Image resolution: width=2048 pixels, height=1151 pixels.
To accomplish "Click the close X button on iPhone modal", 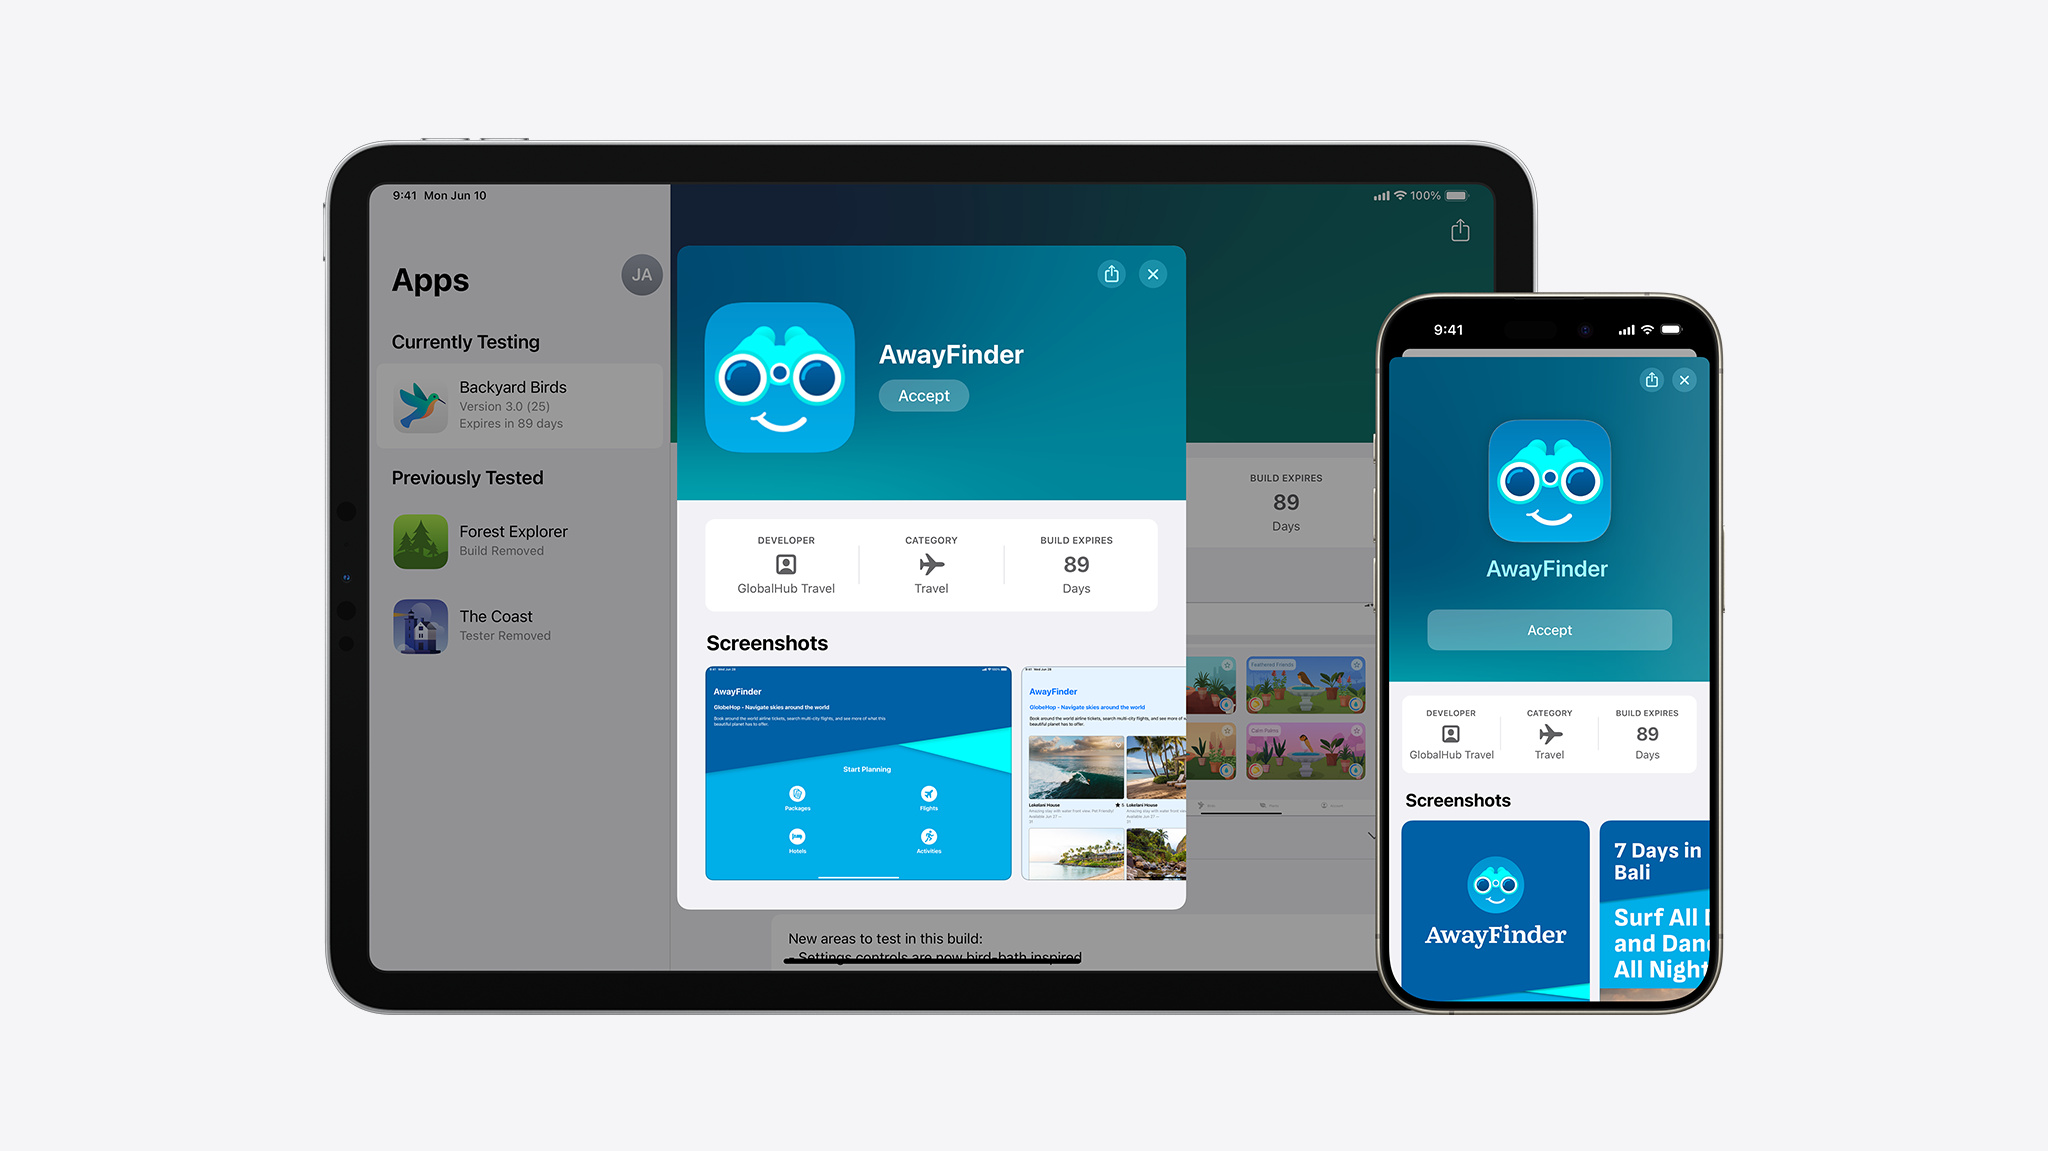I will [1685, 380].
